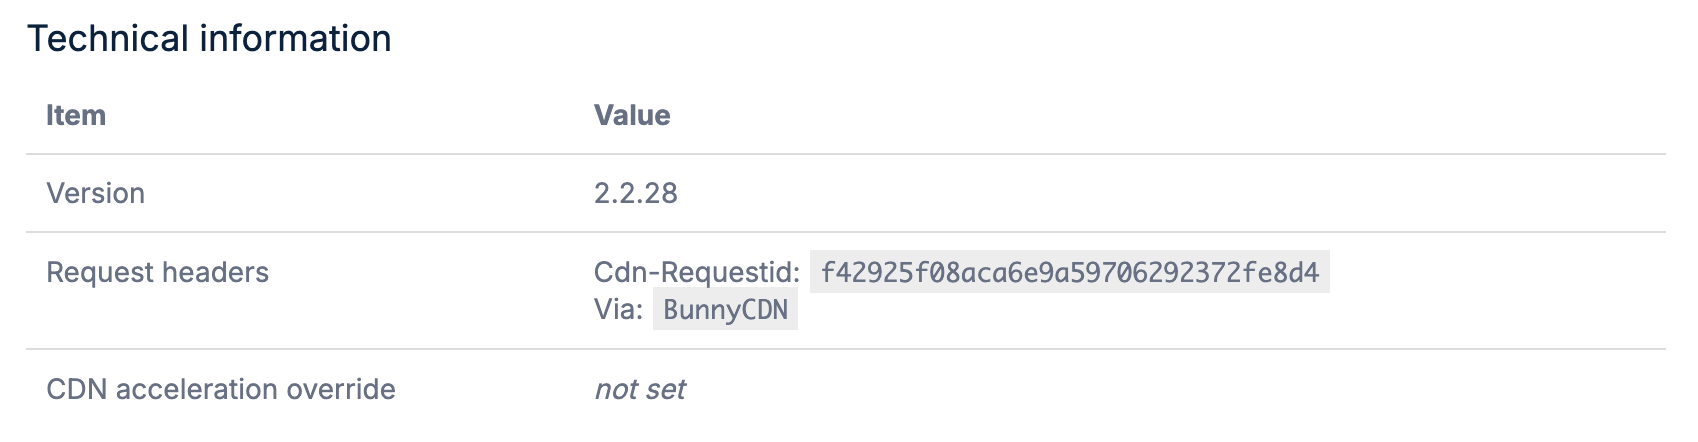This screenshot has width=1698, height=442.
Task: Click the 'not set' italic value
Action: 640,389
